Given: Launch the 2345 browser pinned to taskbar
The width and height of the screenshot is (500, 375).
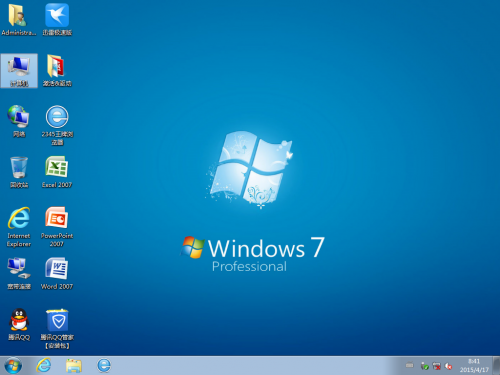Looking at the screenshot, I should click(x=104, y=366).
